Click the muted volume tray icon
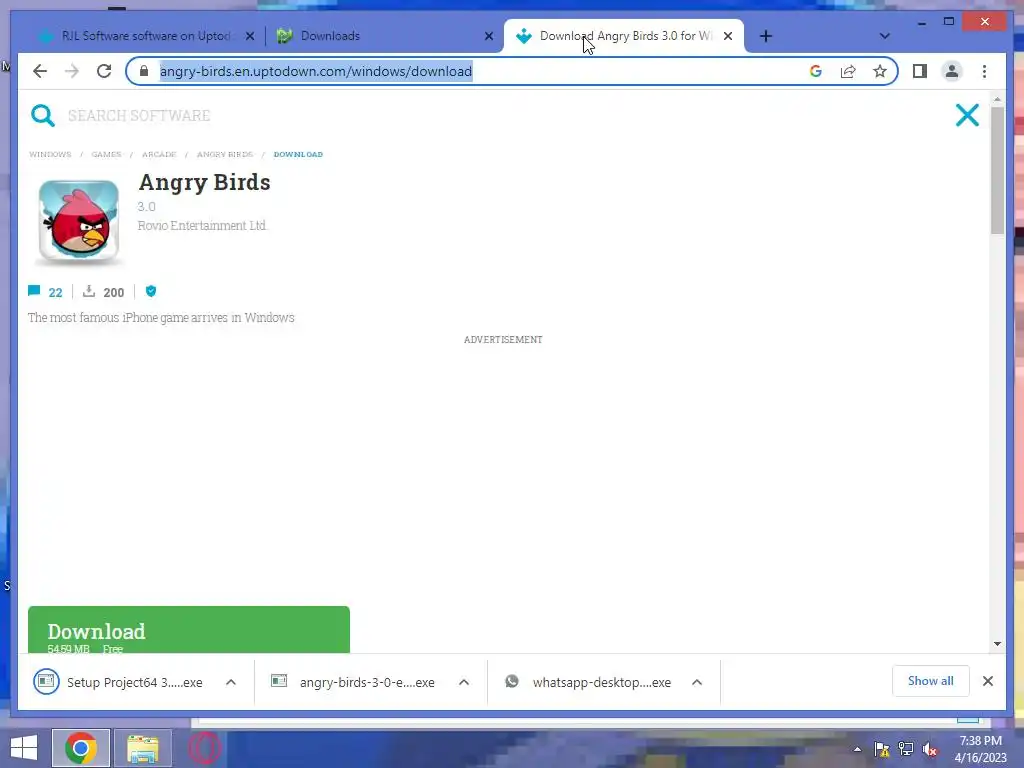The height and width of the screenshot is (768, 1024). (930, 749)
